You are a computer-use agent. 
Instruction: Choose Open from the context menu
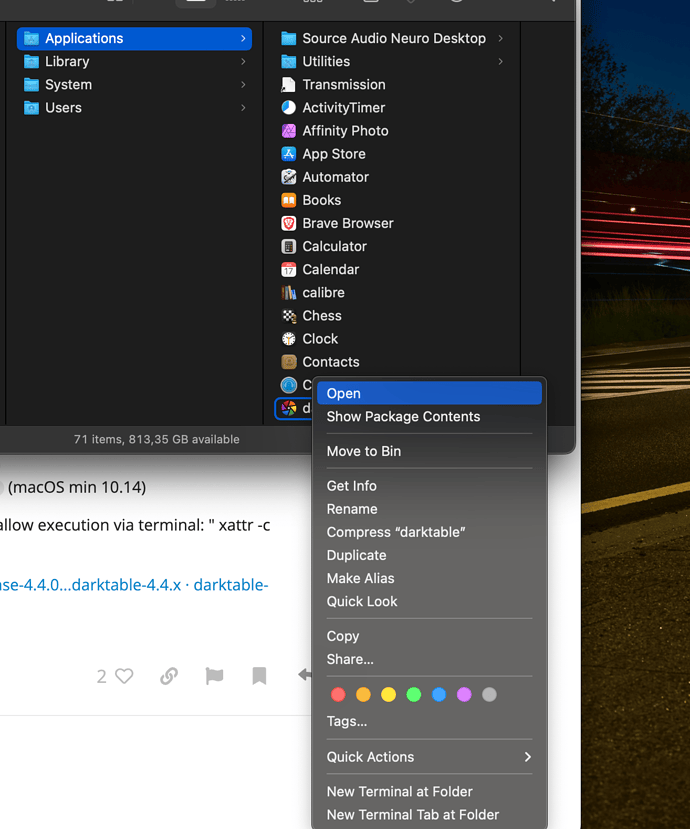click(344, 394)
